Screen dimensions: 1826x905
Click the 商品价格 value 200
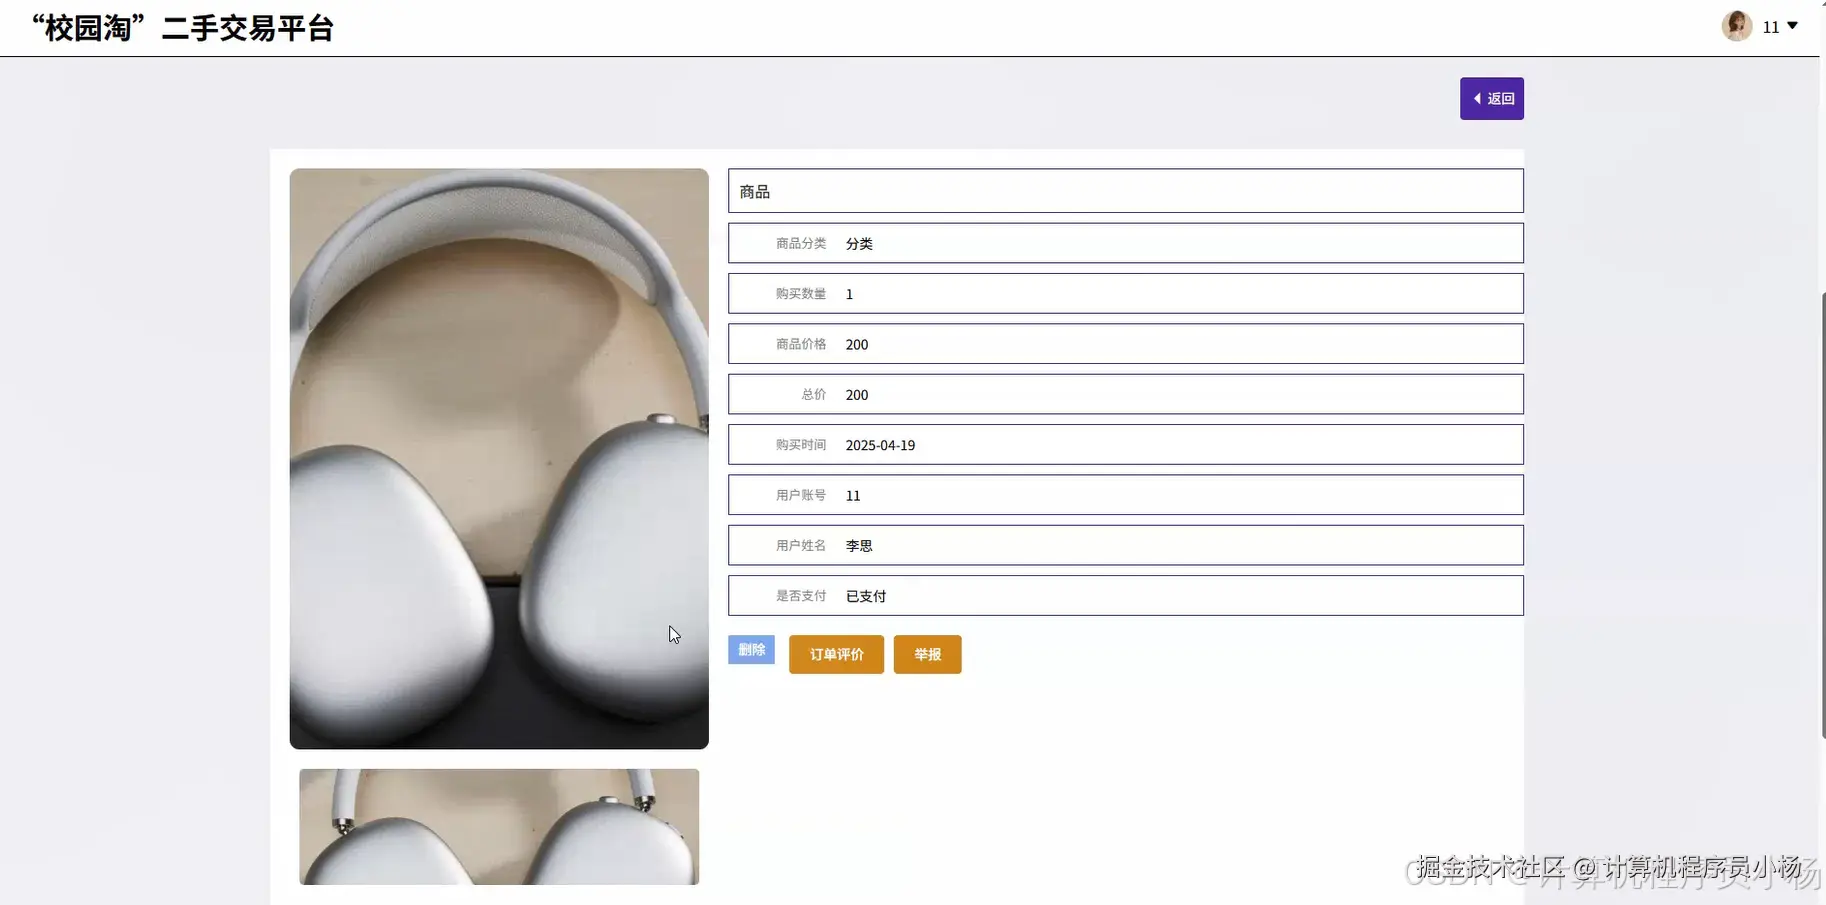857,344
